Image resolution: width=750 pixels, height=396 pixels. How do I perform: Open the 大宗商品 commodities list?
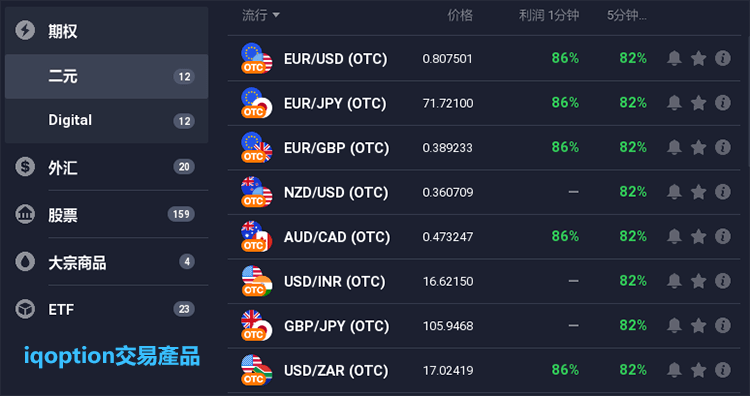point(107,262)
